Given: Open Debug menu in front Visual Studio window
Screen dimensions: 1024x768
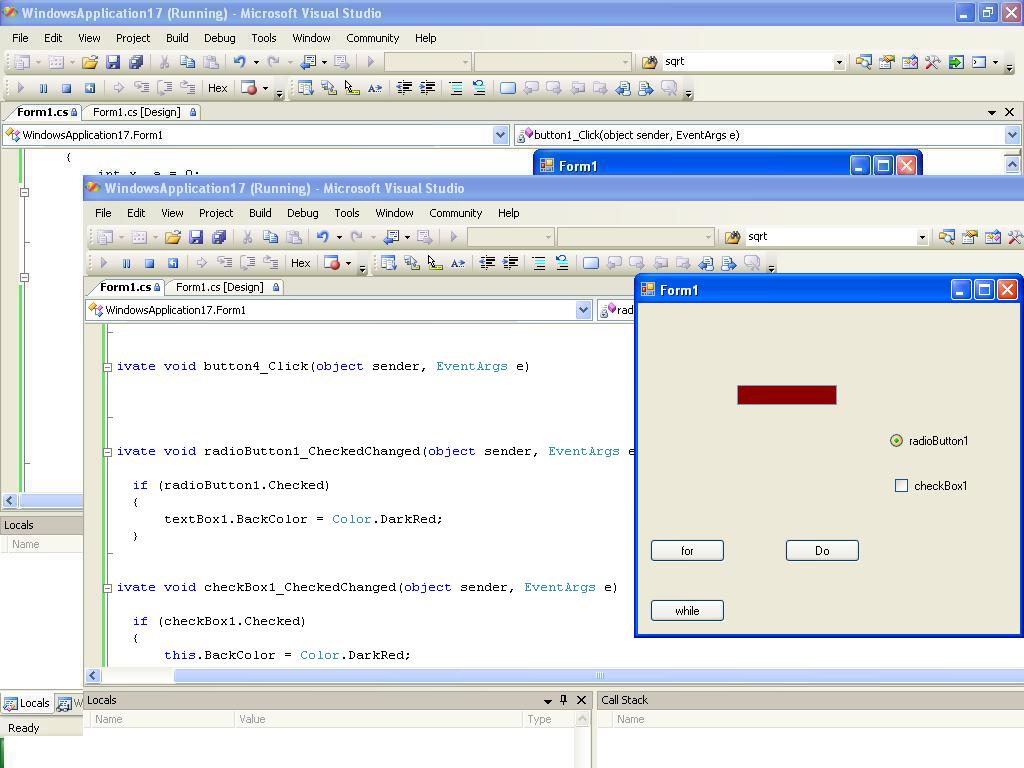Looking at the screenshot, I should click(302, 213).
